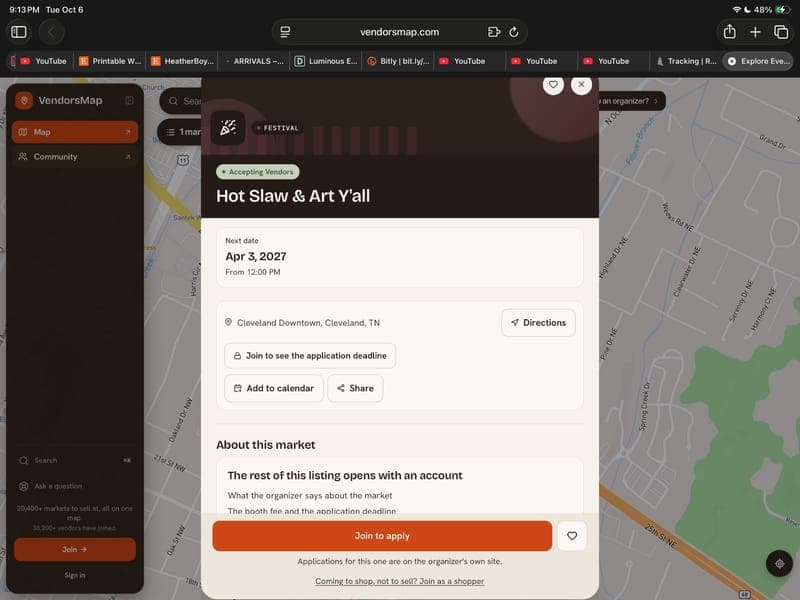
Task: Click the orange Join to apply button
Action: [x=382, y=536]
